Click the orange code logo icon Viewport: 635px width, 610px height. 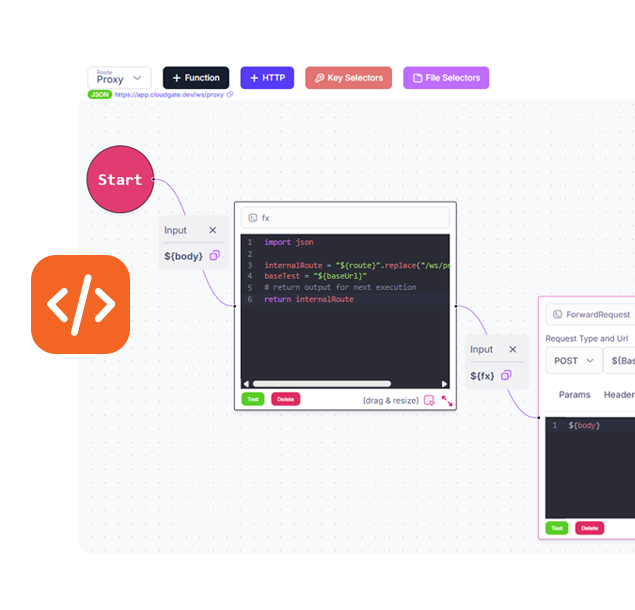81,305
